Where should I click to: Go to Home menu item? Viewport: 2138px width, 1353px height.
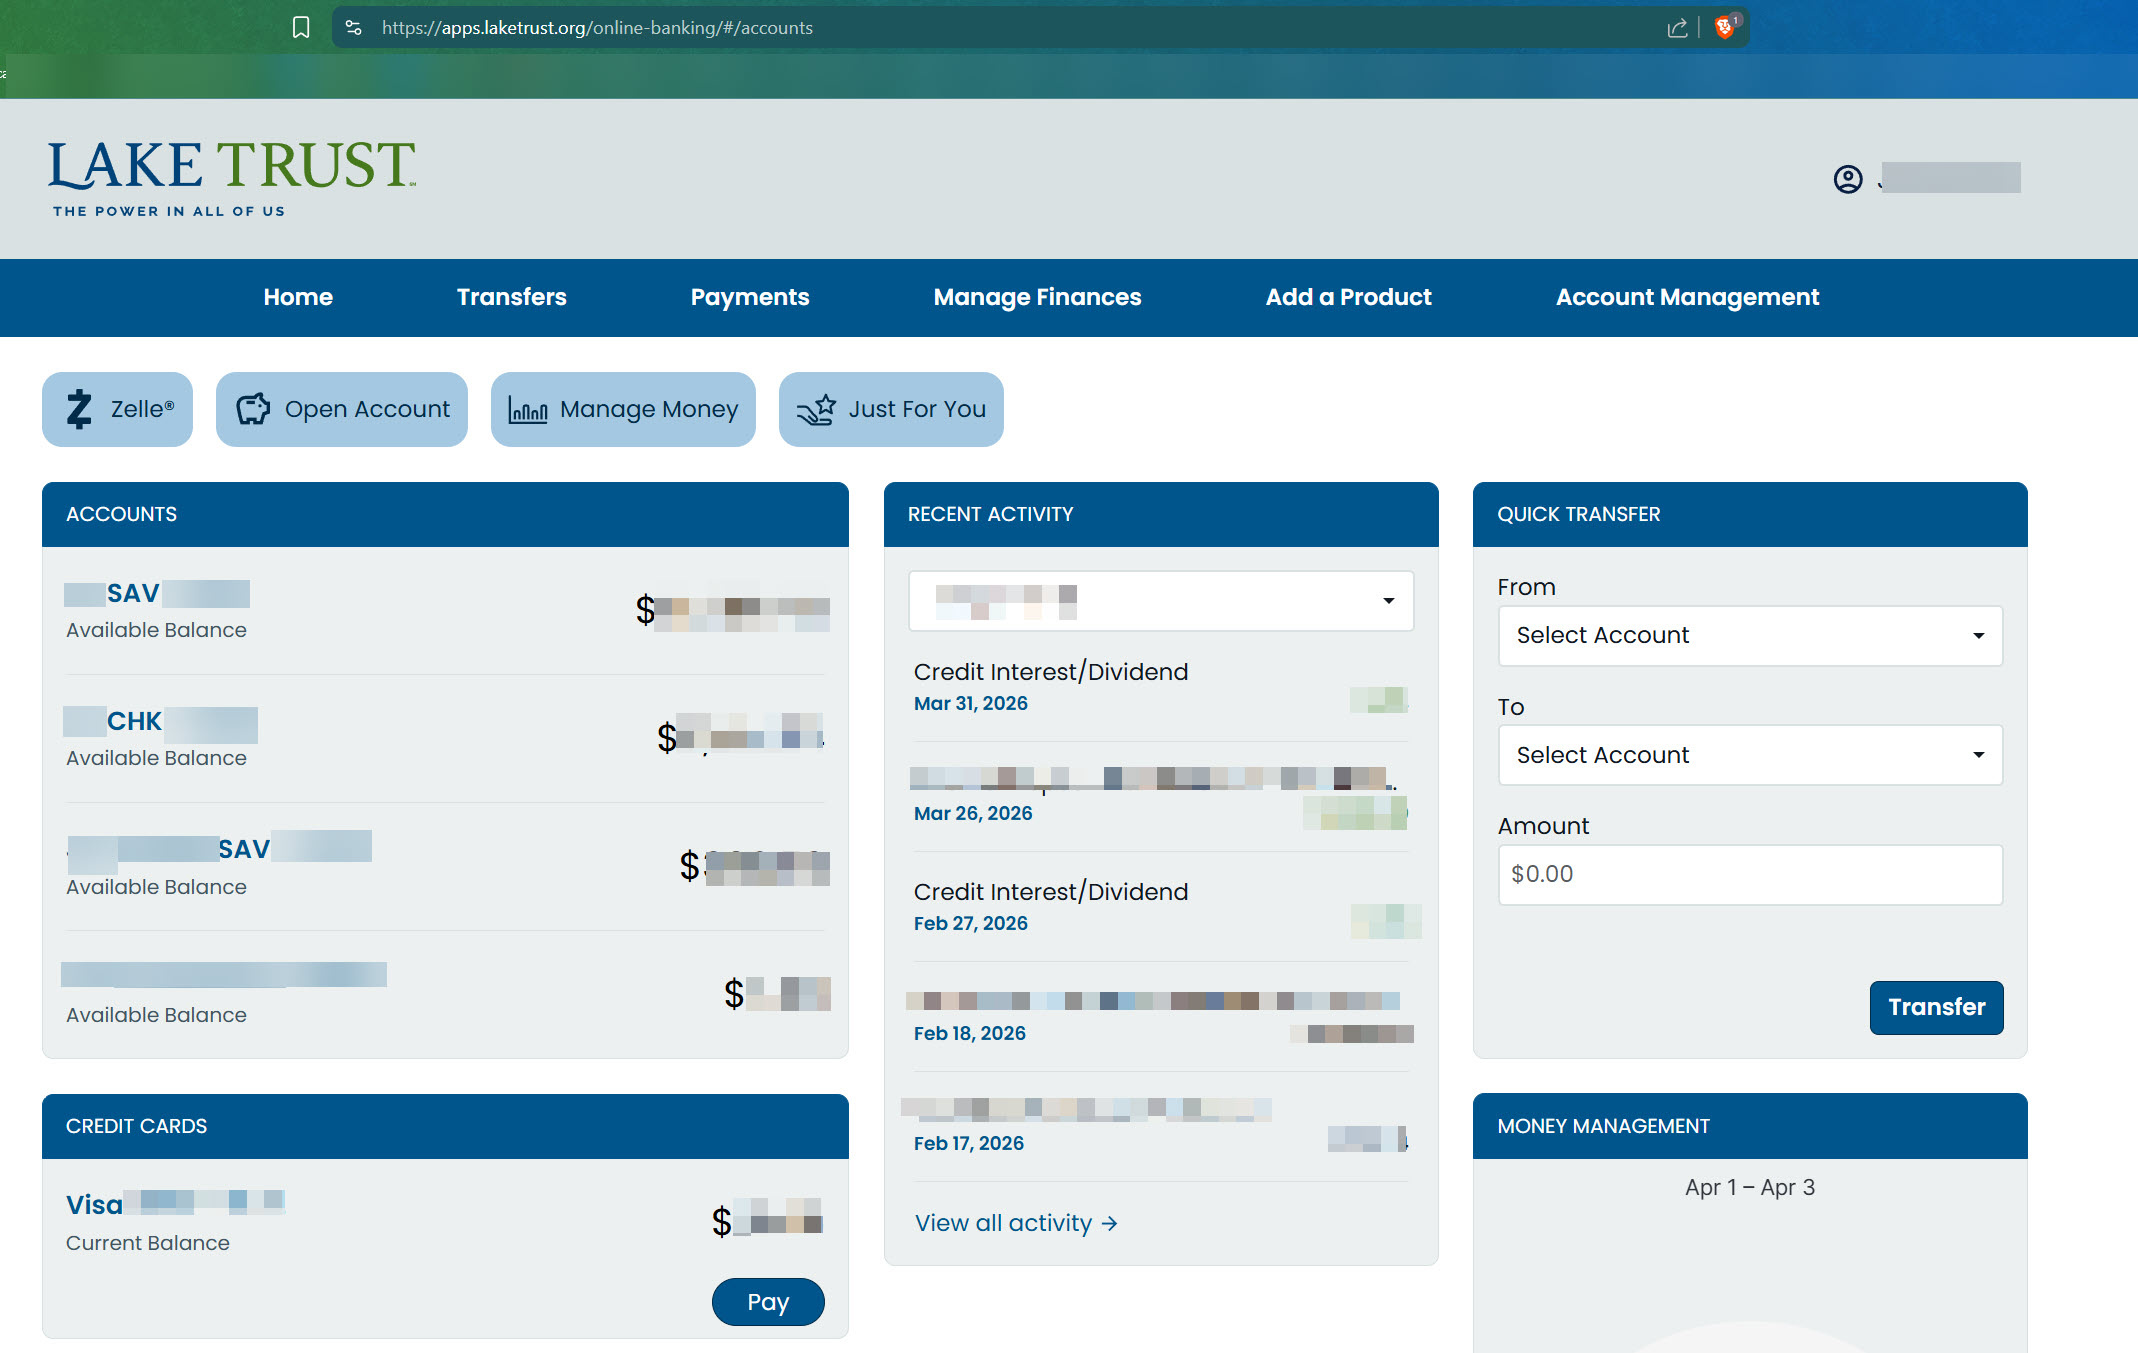(298, 297)
